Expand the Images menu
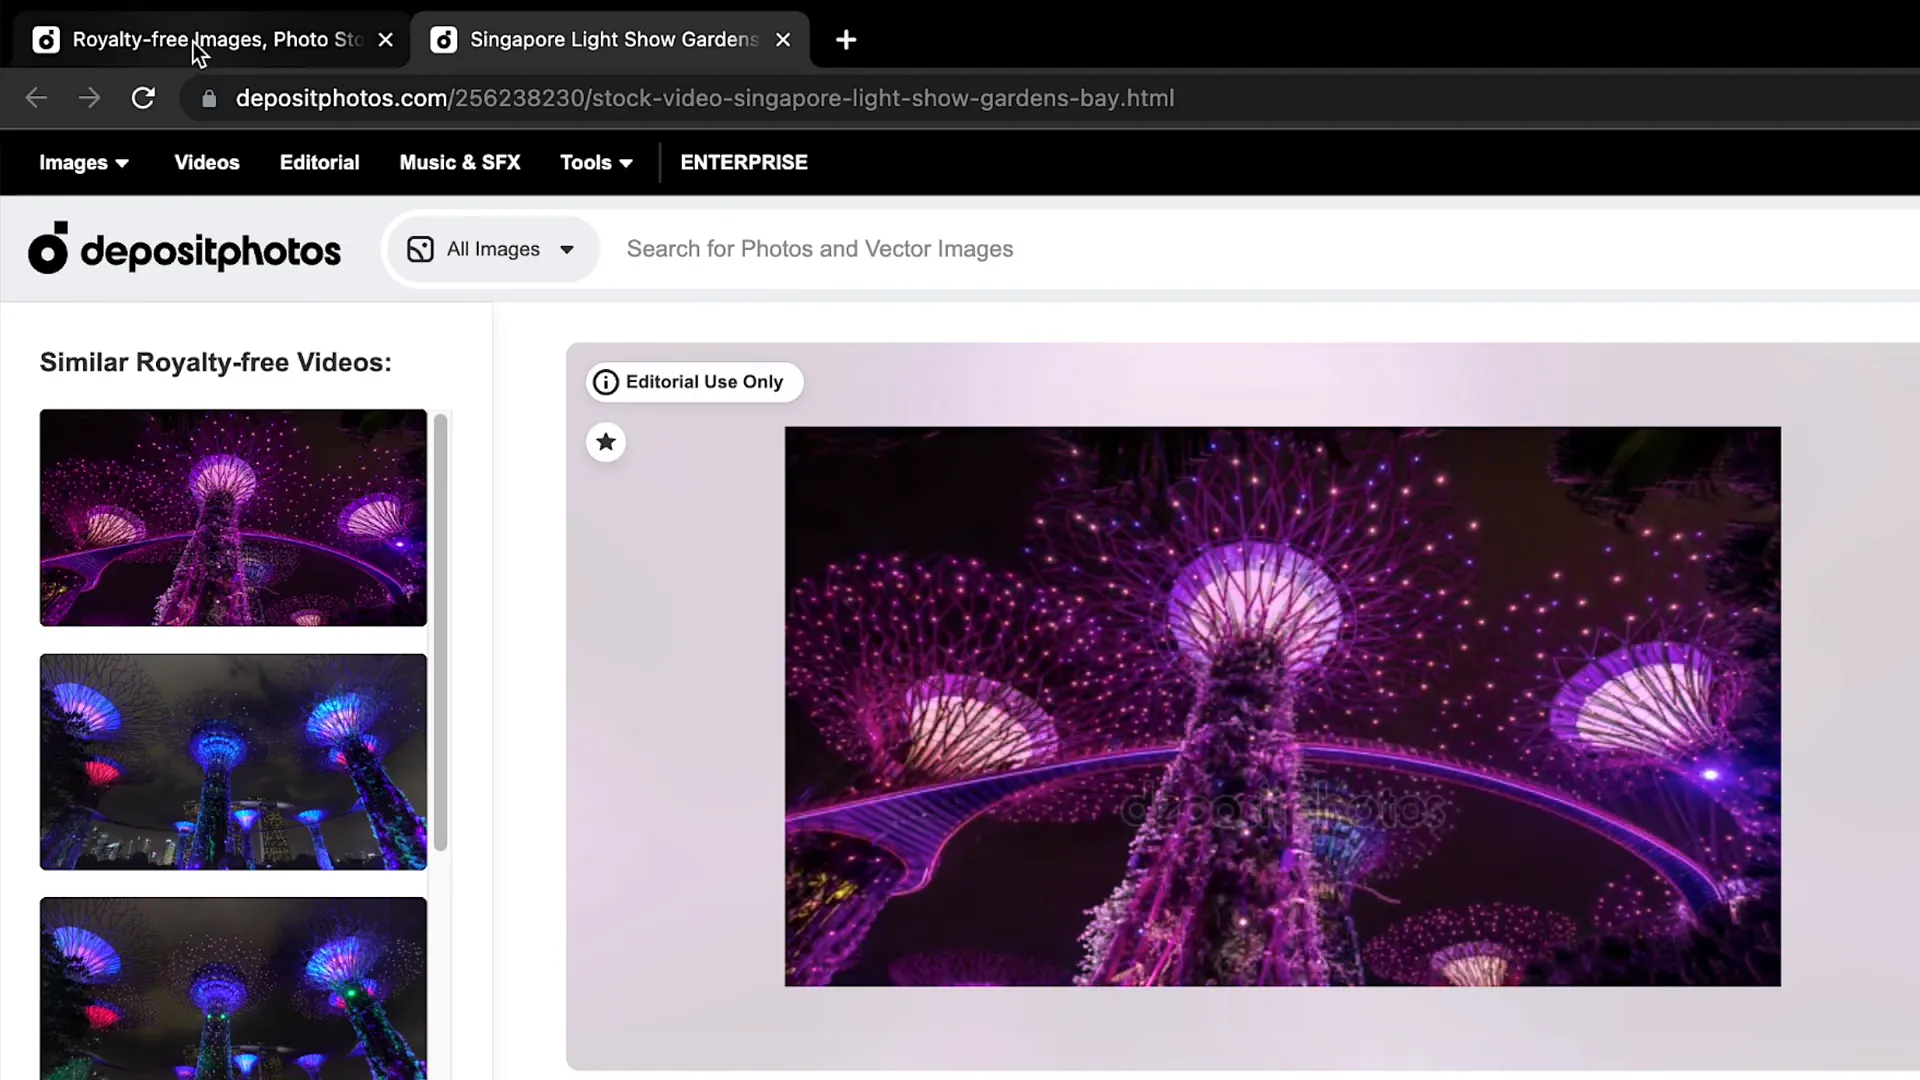The height and width of the screenshot is (1080, 1920). pos(83,162)
